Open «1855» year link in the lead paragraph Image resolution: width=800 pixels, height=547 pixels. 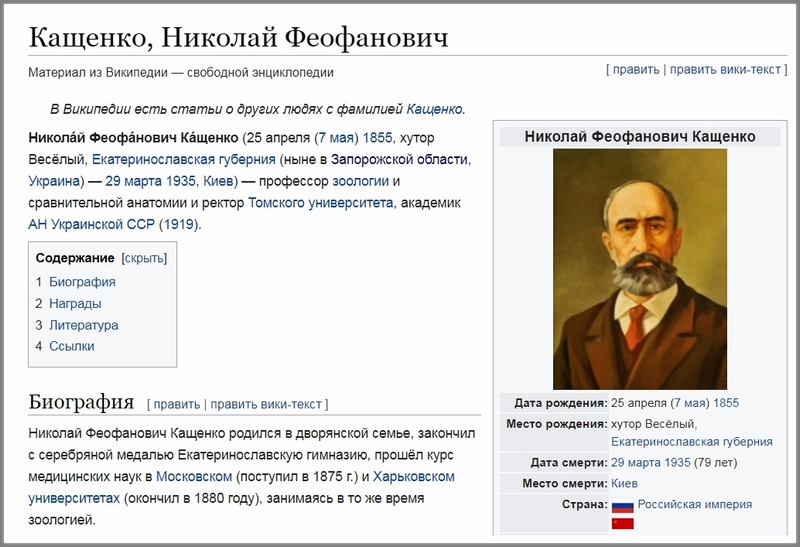(x=378, y=138)
